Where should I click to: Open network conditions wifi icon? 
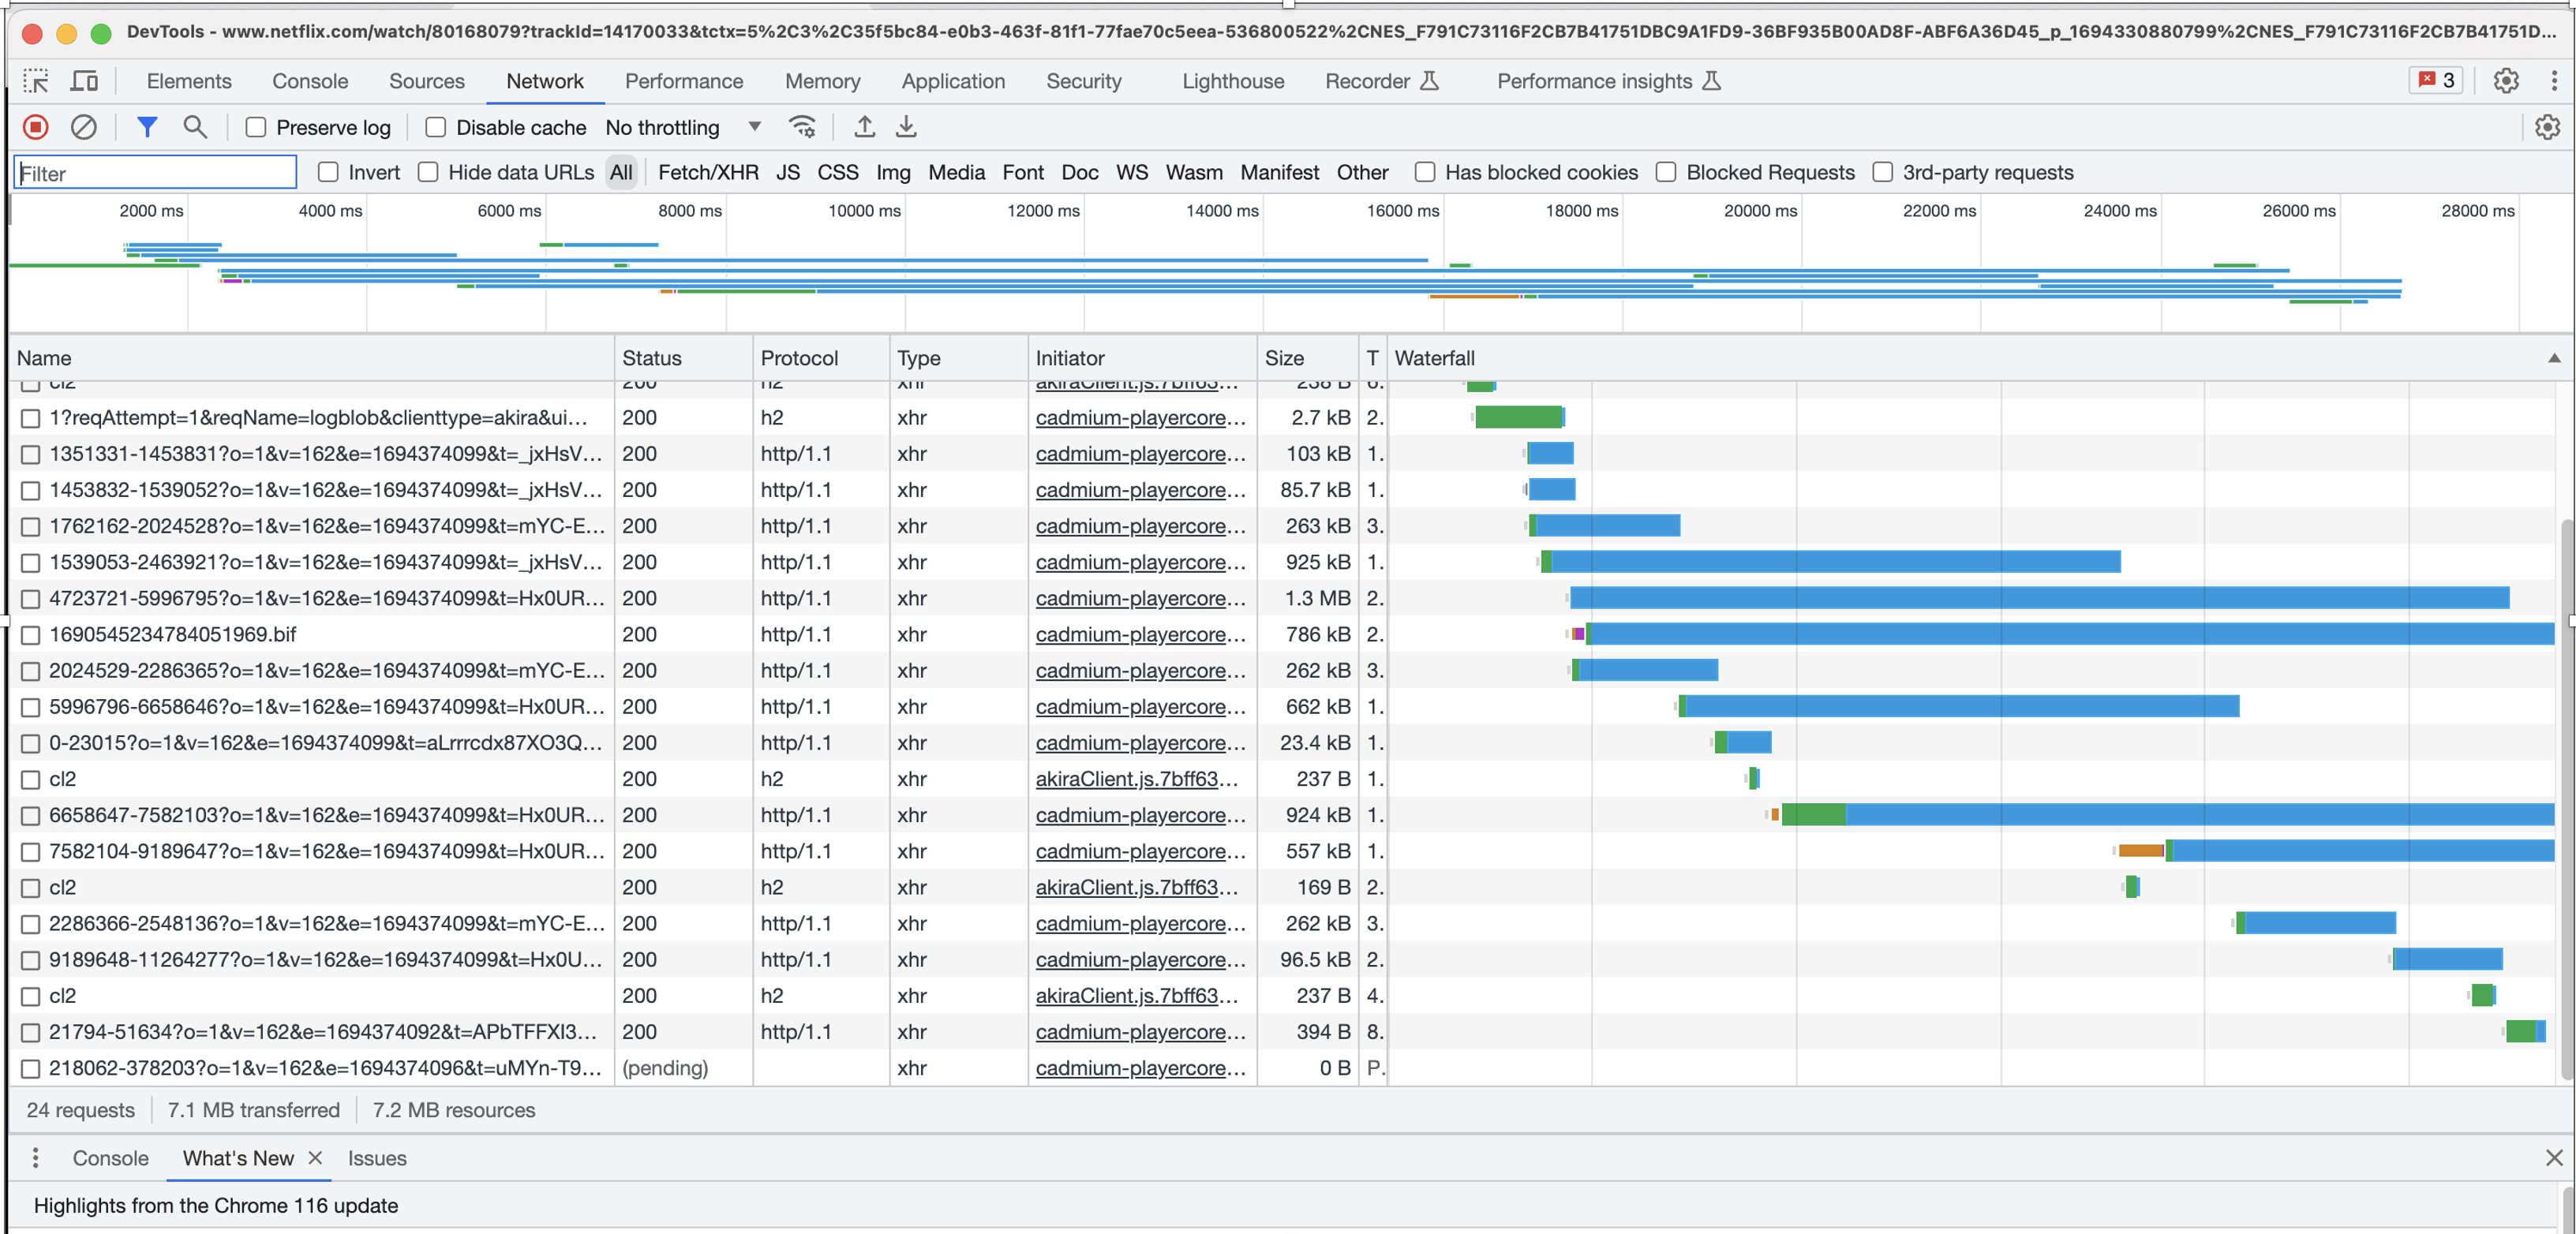(802, 127)
